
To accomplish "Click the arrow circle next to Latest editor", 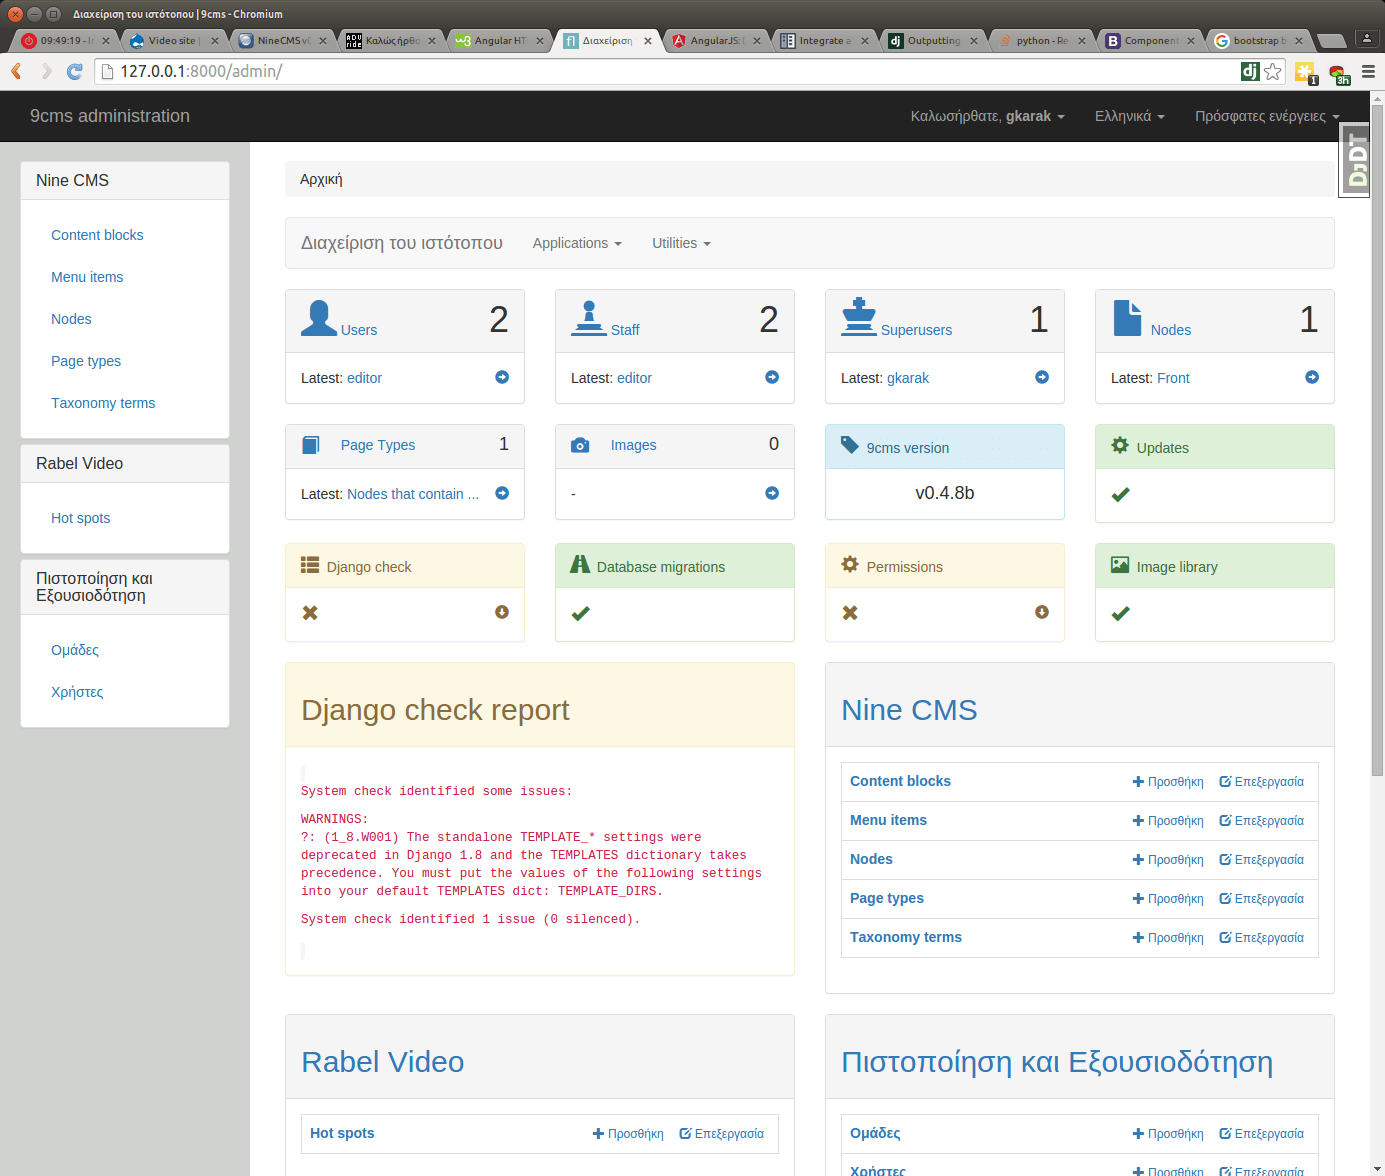I will (x=501, y=377).
